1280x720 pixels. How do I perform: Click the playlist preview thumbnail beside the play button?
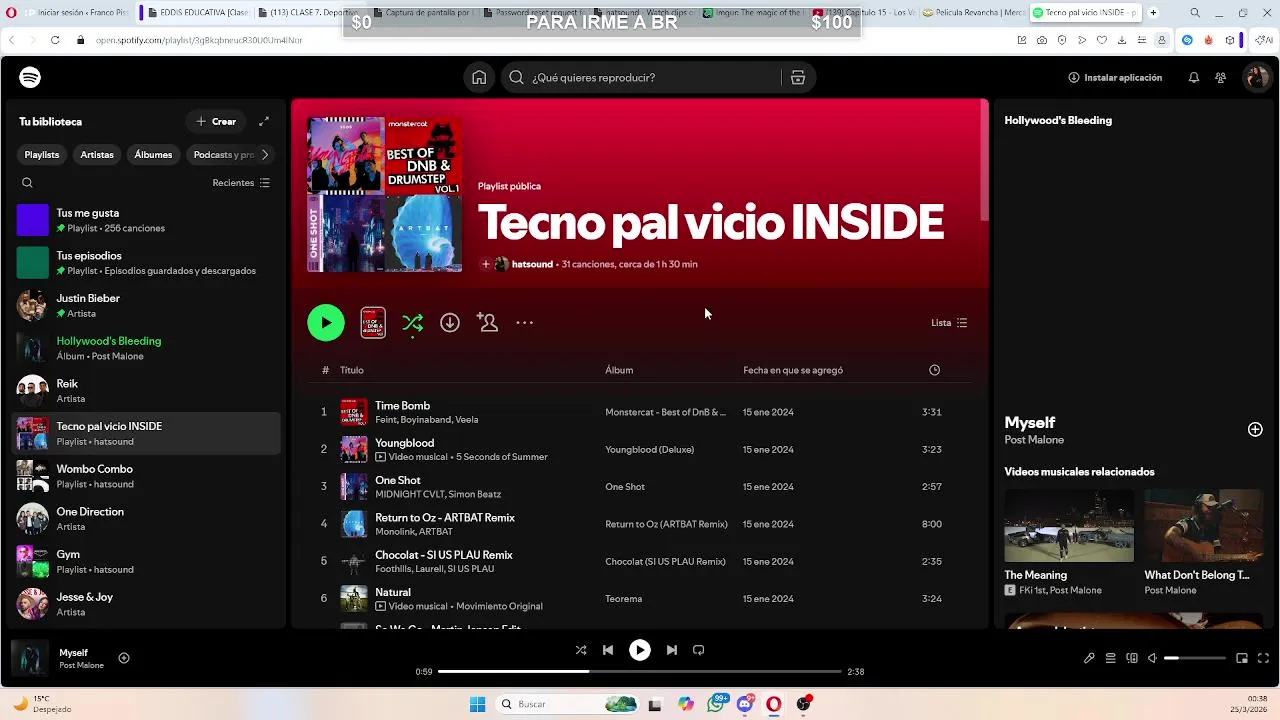[373, 323]
